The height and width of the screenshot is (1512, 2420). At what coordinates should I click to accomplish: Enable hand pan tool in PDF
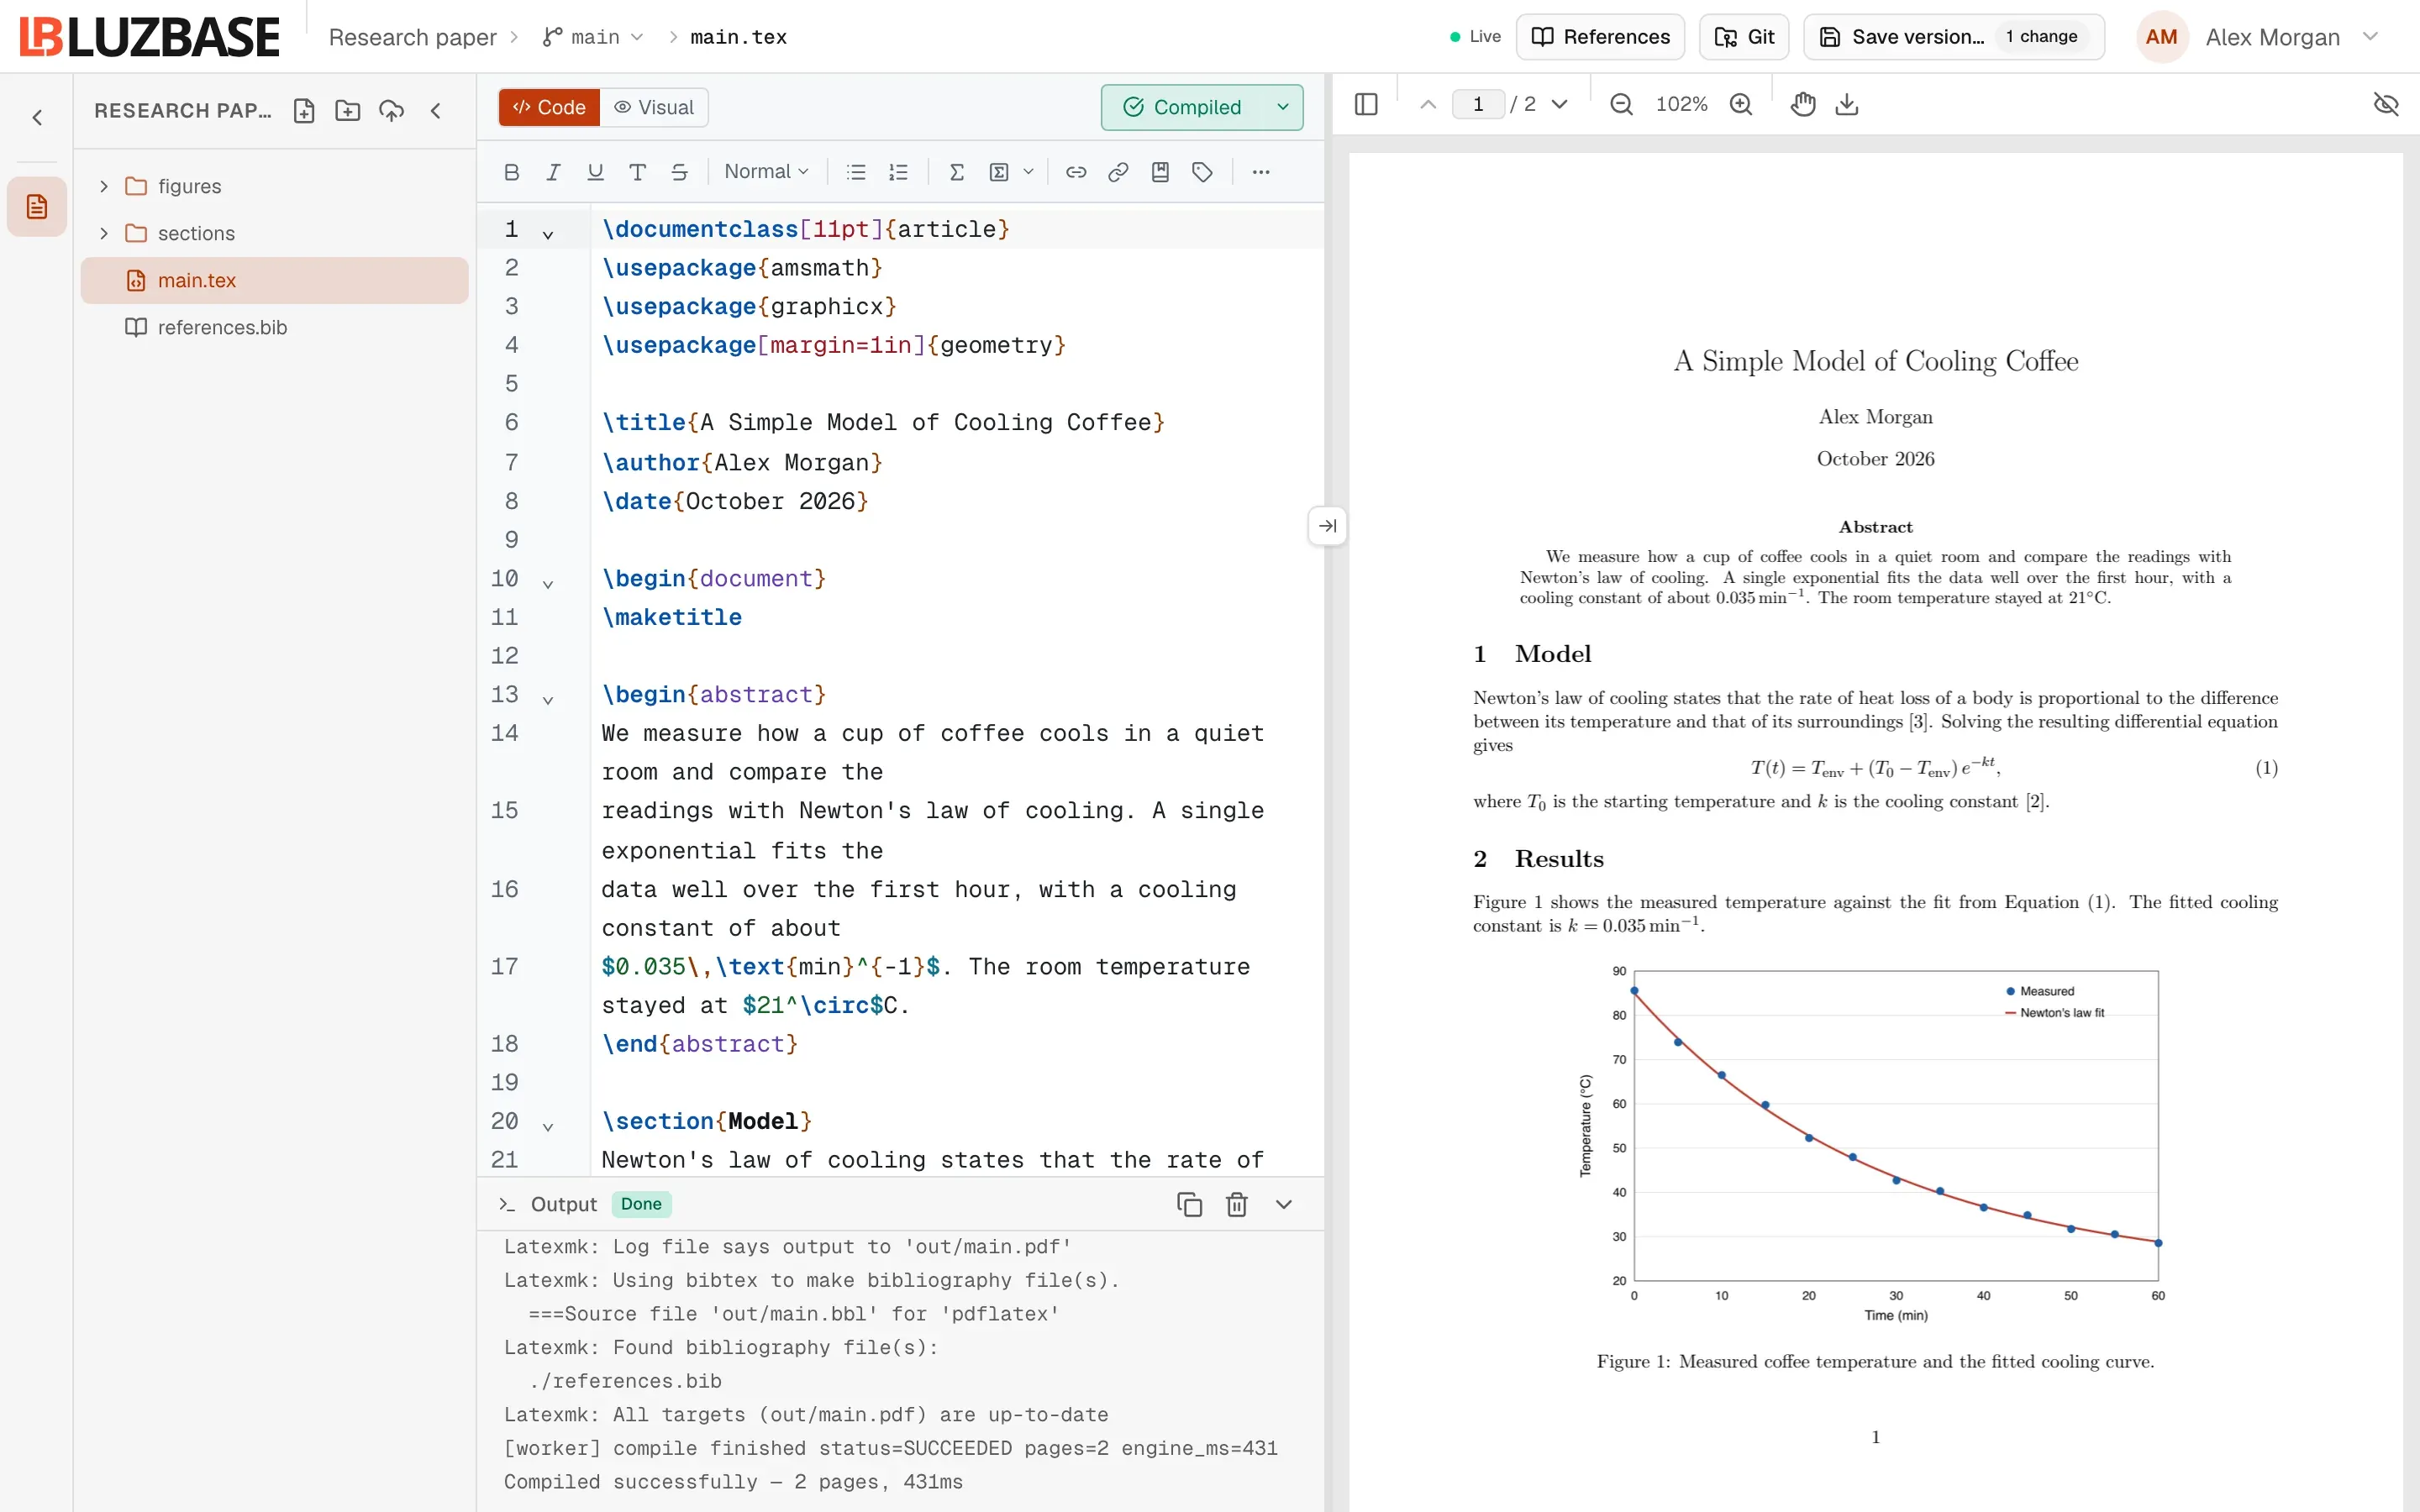pos(1803,104)
